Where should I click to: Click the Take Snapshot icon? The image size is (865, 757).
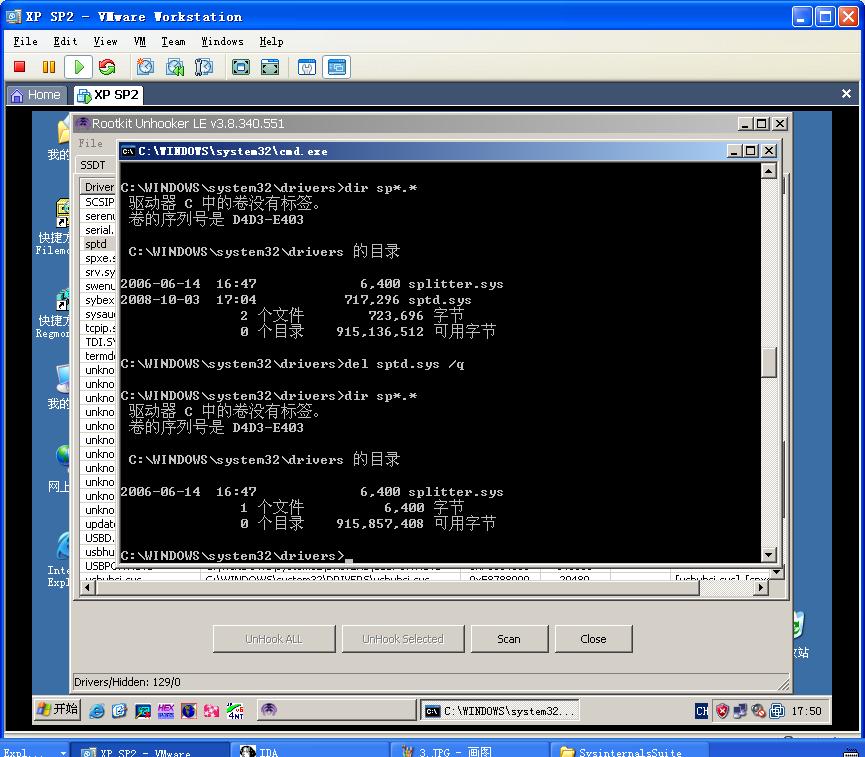tap(145, 67)
